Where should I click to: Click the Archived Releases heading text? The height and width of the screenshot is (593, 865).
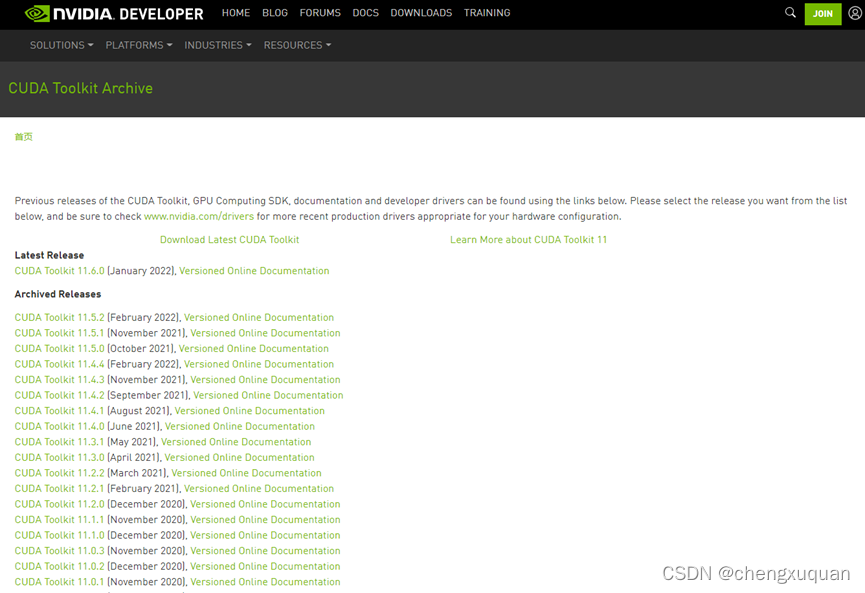pyautogui.click(x=57, y=294)
